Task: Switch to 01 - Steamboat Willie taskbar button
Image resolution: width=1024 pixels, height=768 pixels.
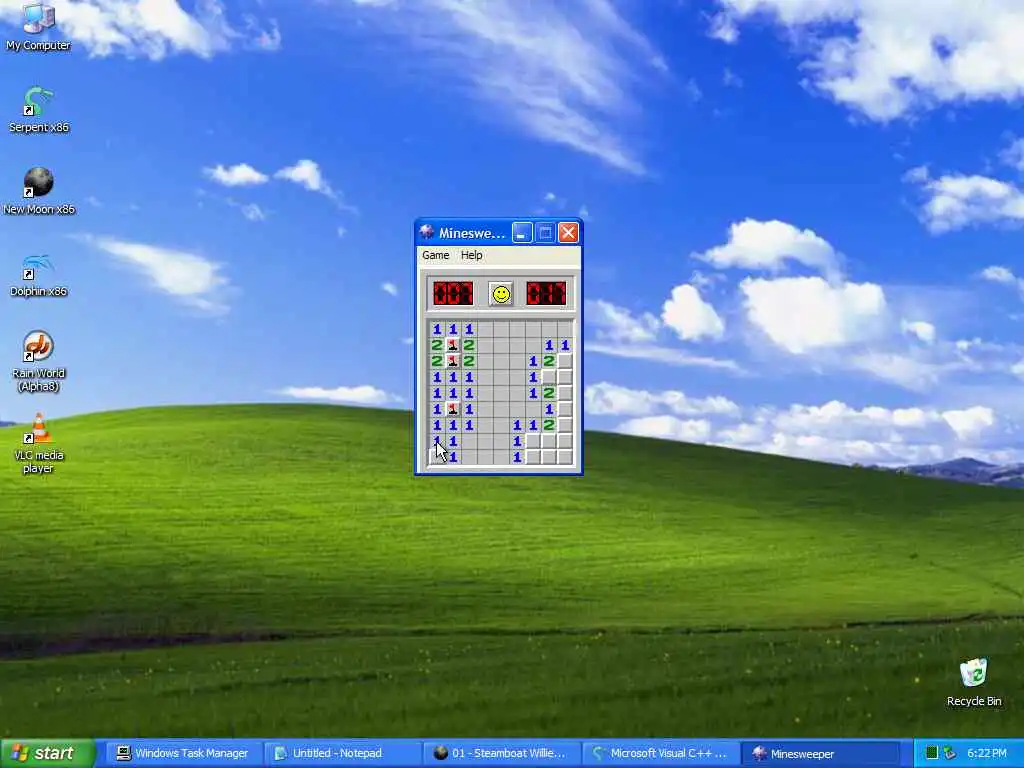Action: (x=501, y=753)
